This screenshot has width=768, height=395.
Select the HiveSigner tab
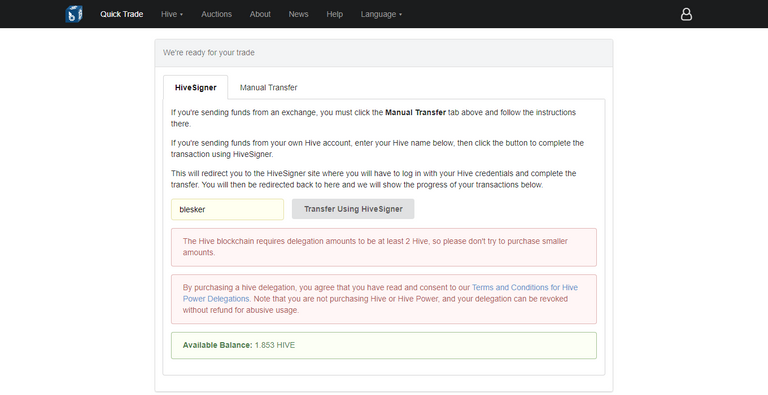click(x=195, y=87)
